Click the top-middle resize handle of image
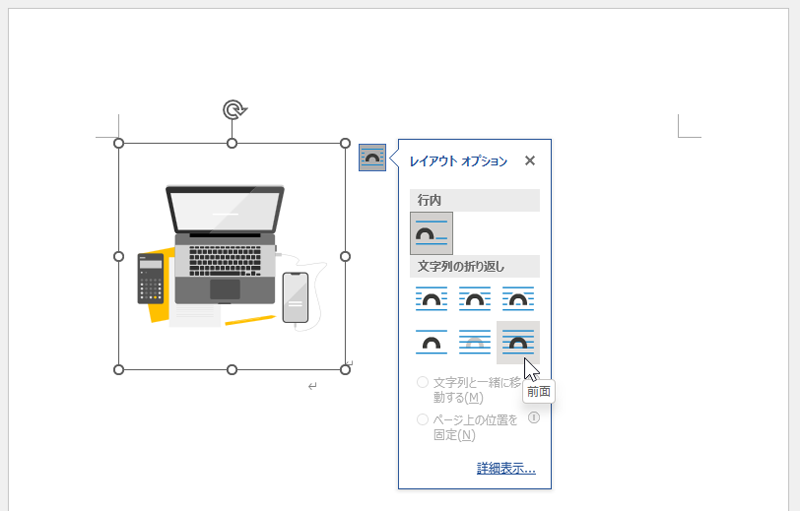The width and height of the screenshot is (800, 511). [x=232, y=143]
